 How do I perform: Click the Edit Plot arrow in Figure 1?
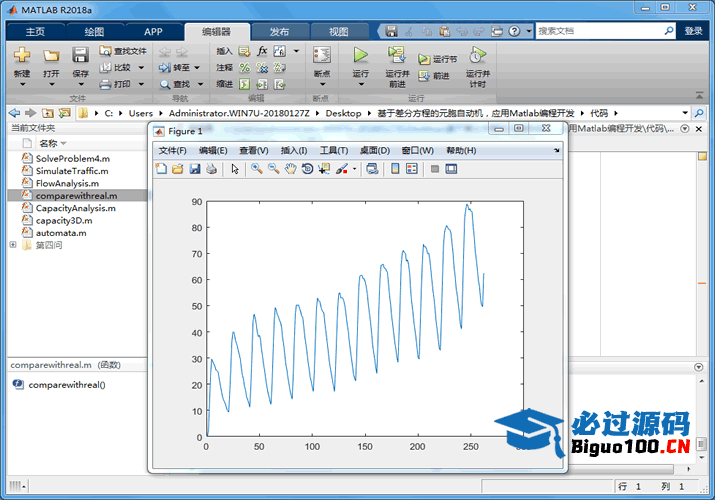[x=235, y=169]
